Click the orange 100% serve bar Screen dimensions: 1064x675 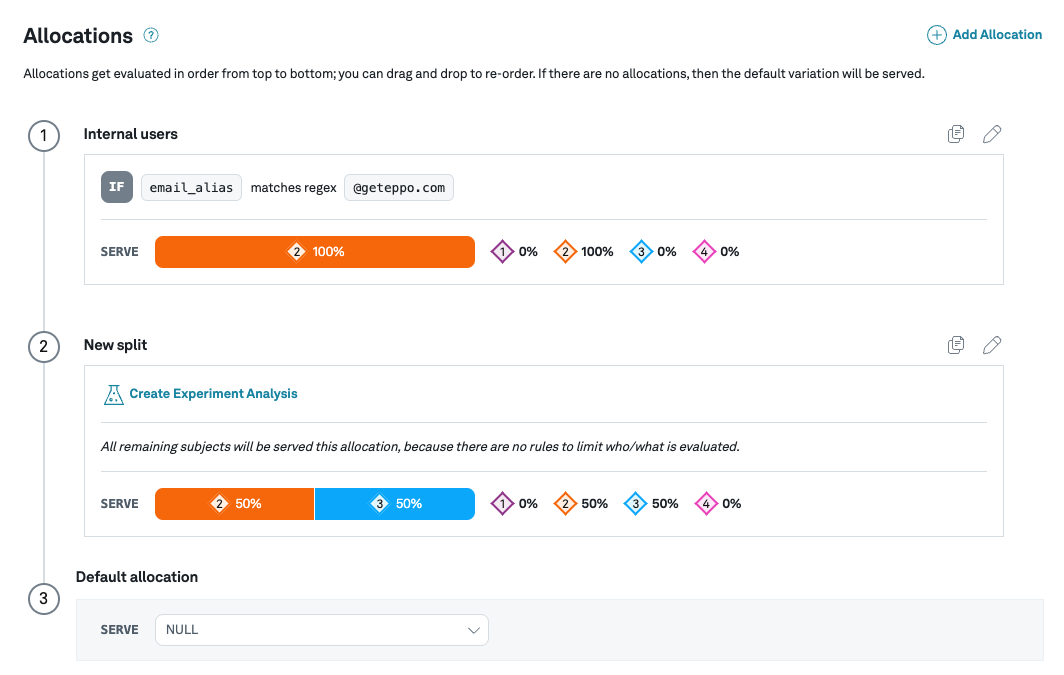click(x=315, y=252)
